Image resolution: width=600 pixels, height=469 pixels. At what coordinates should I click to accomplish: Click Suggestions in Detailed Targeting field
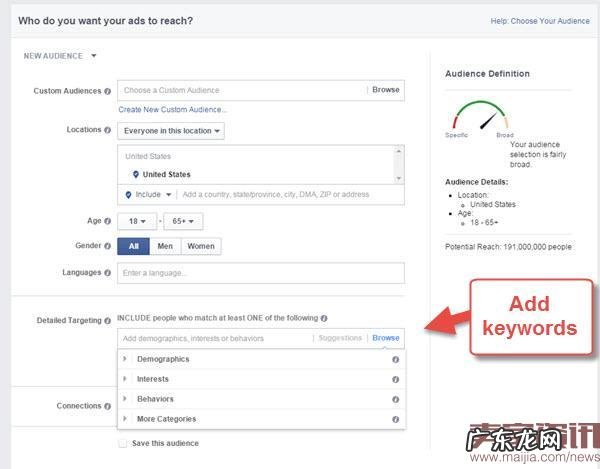pos(340,338)
